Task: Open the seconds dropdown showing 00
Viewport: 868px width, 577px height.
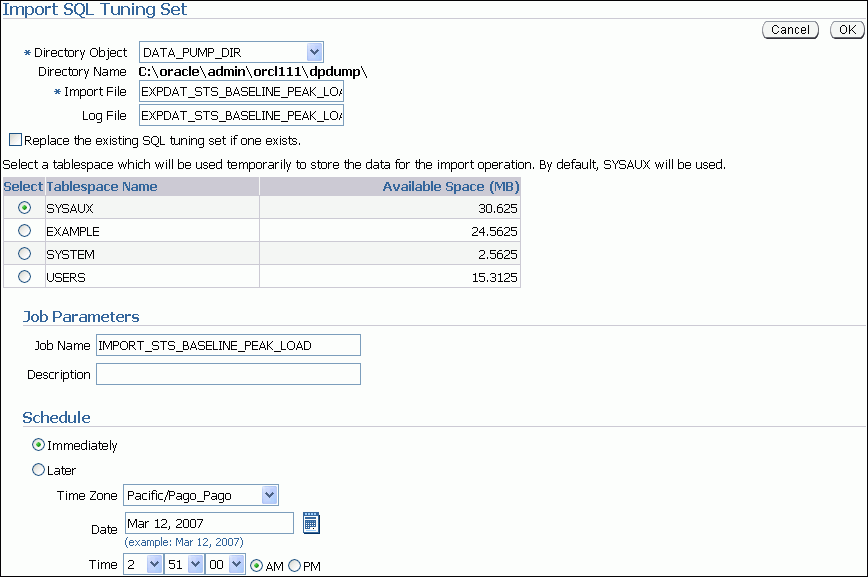Action: pyautogui.click(x=226, y=564)
